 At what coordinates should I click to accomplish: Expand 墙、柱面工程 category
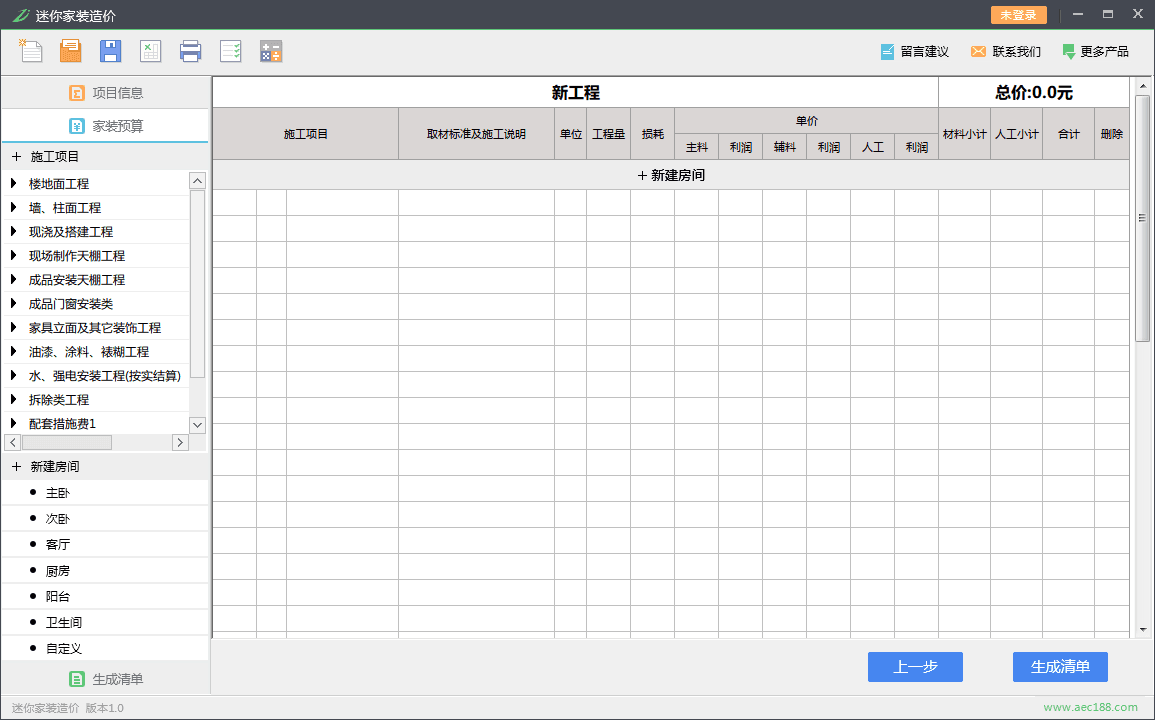tap(14, 208)
